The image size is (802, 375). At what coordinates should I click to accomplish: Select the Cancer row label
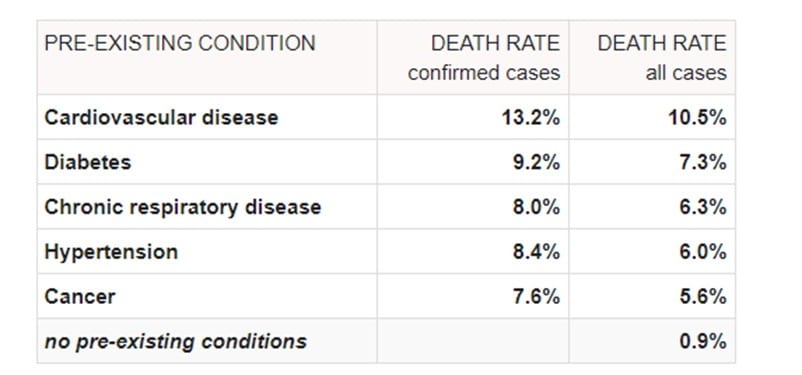click(80, 297)
